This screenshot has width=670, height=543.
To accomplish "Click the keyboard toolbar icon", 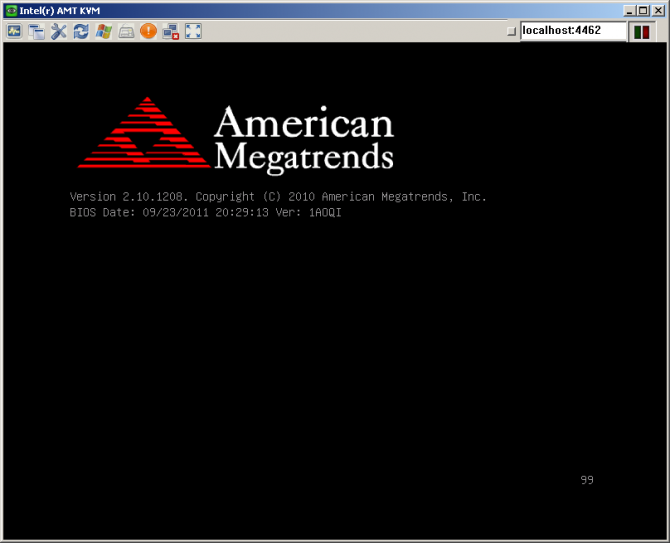I will (x=126, y=31).
